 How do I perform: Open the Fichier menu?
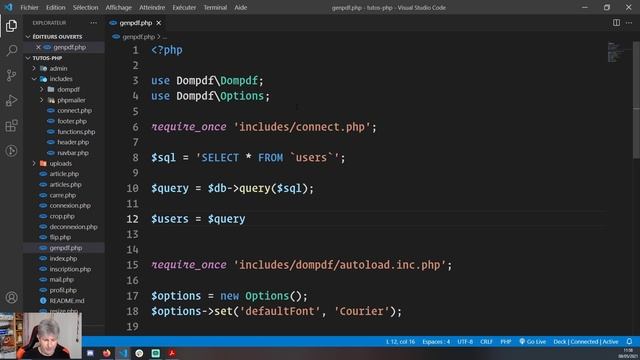tap(29, 7)
